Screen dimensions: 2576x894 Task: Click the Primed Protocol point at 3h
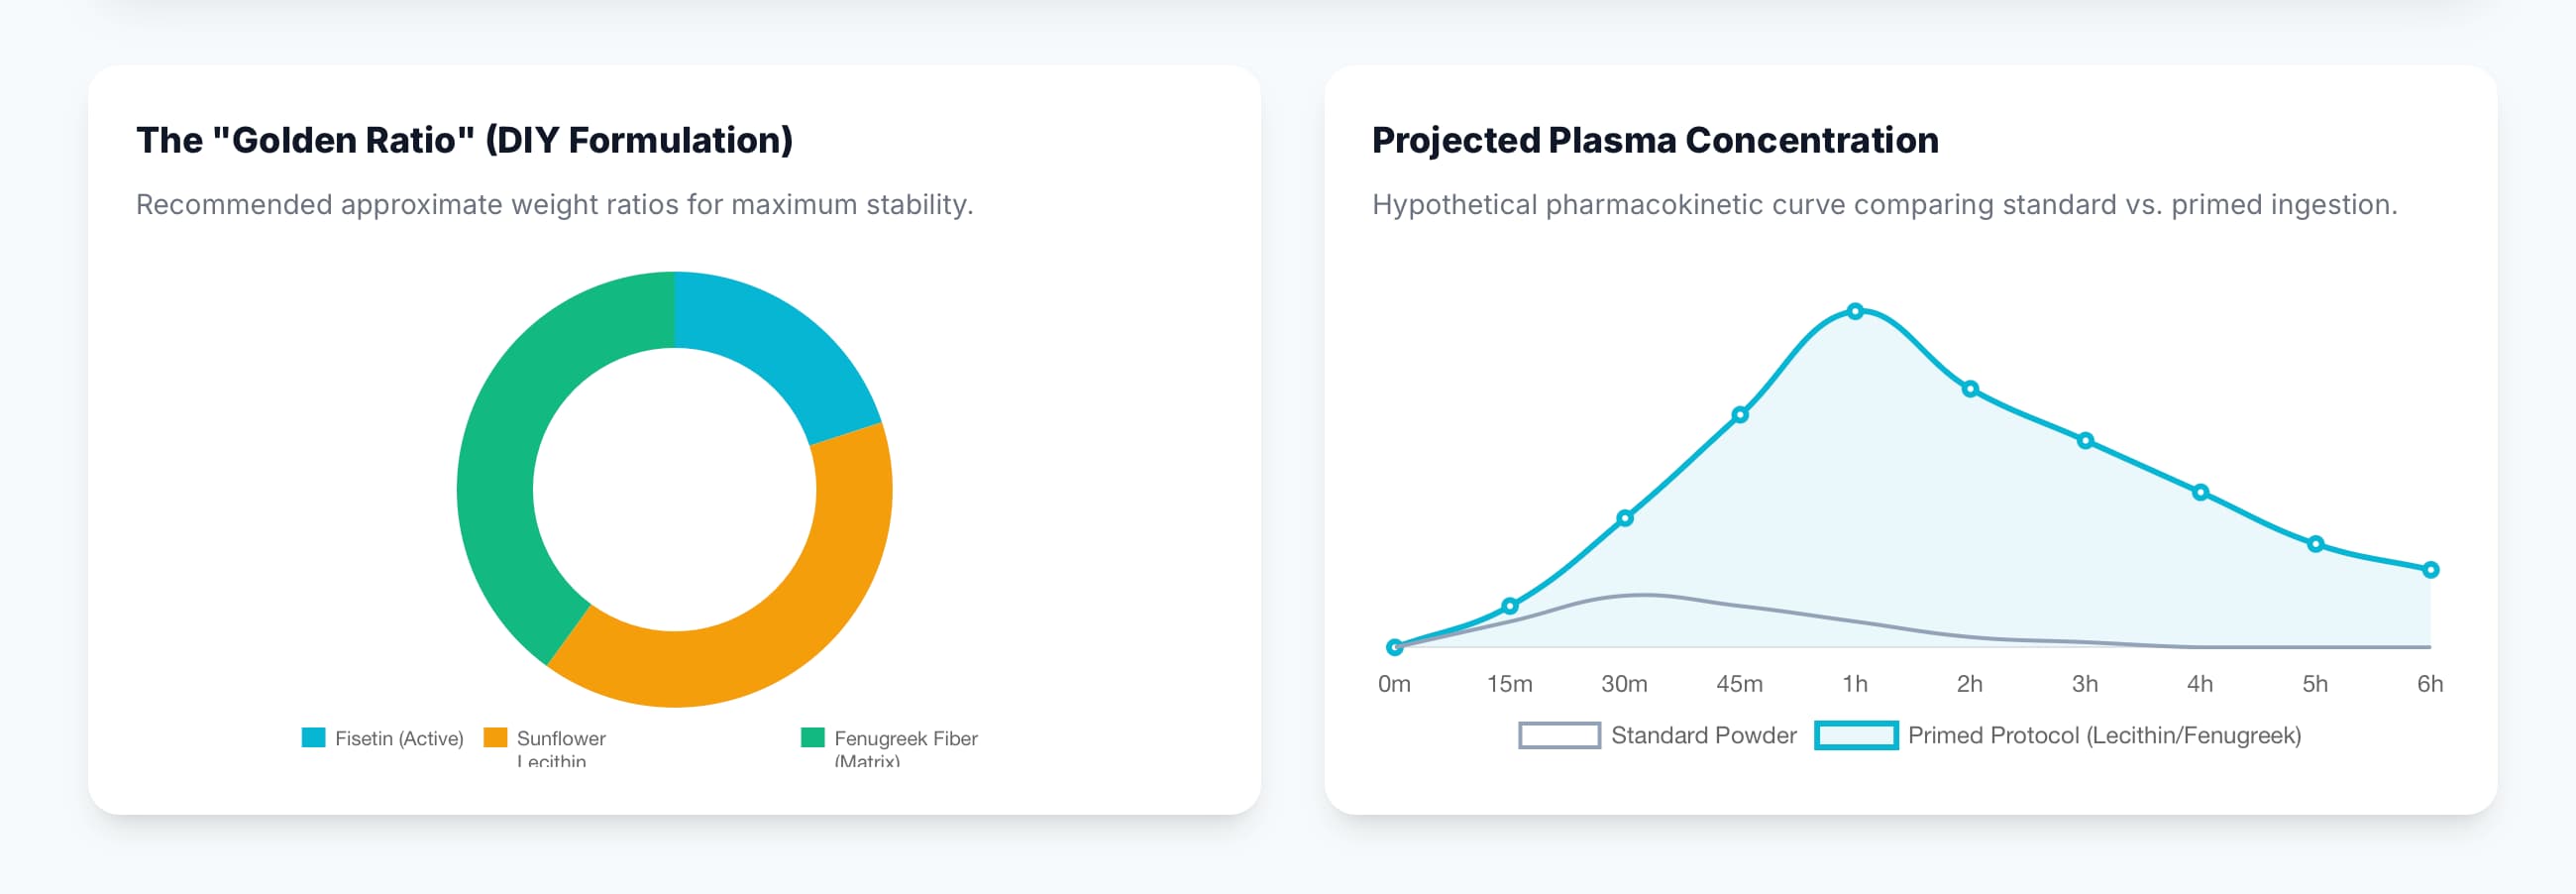[2085, 441]
